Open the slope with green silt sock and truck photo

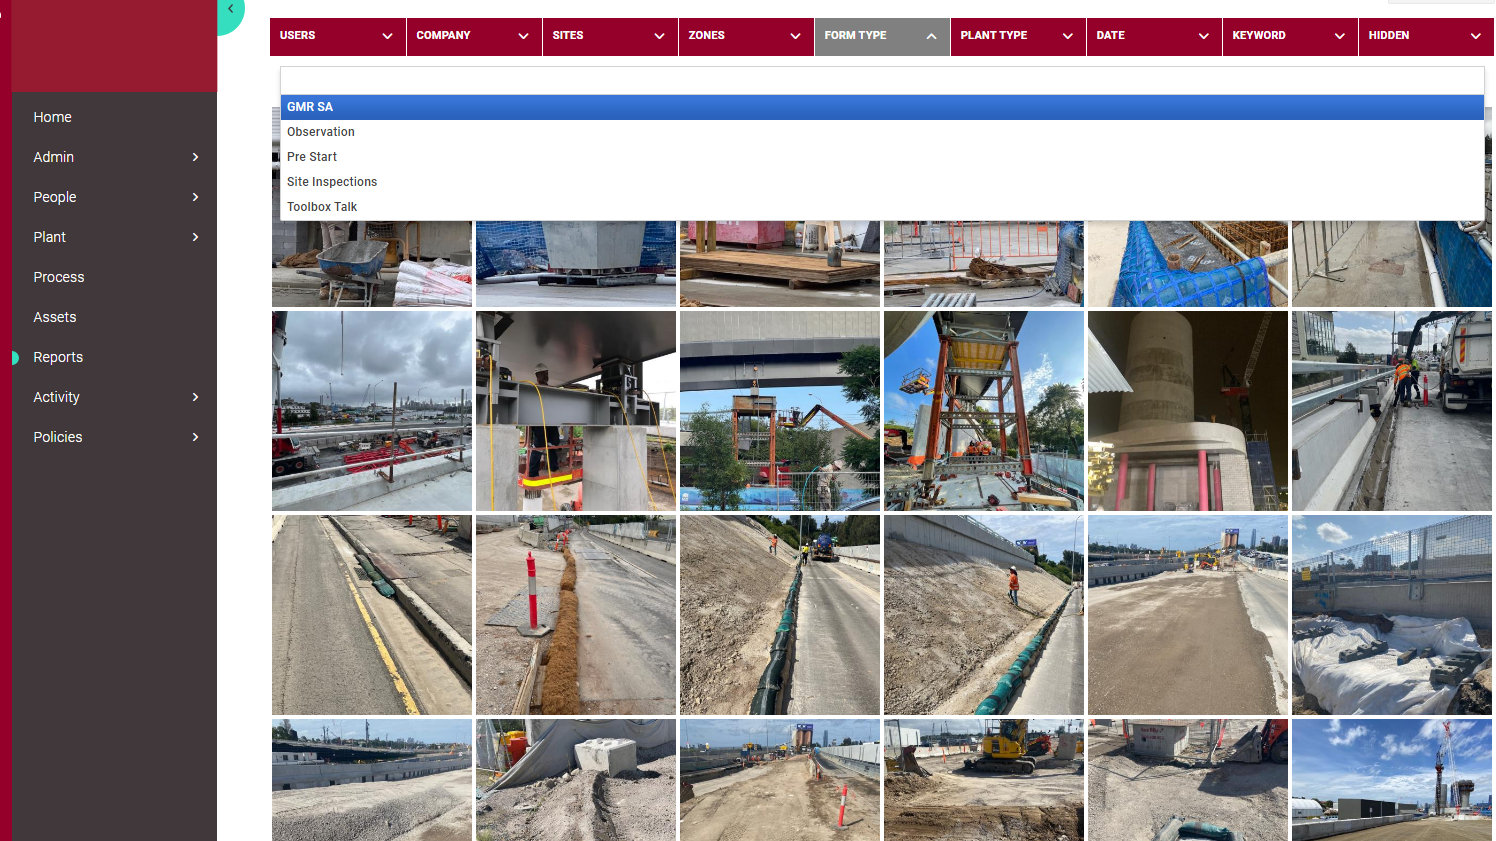pos(780,615)
